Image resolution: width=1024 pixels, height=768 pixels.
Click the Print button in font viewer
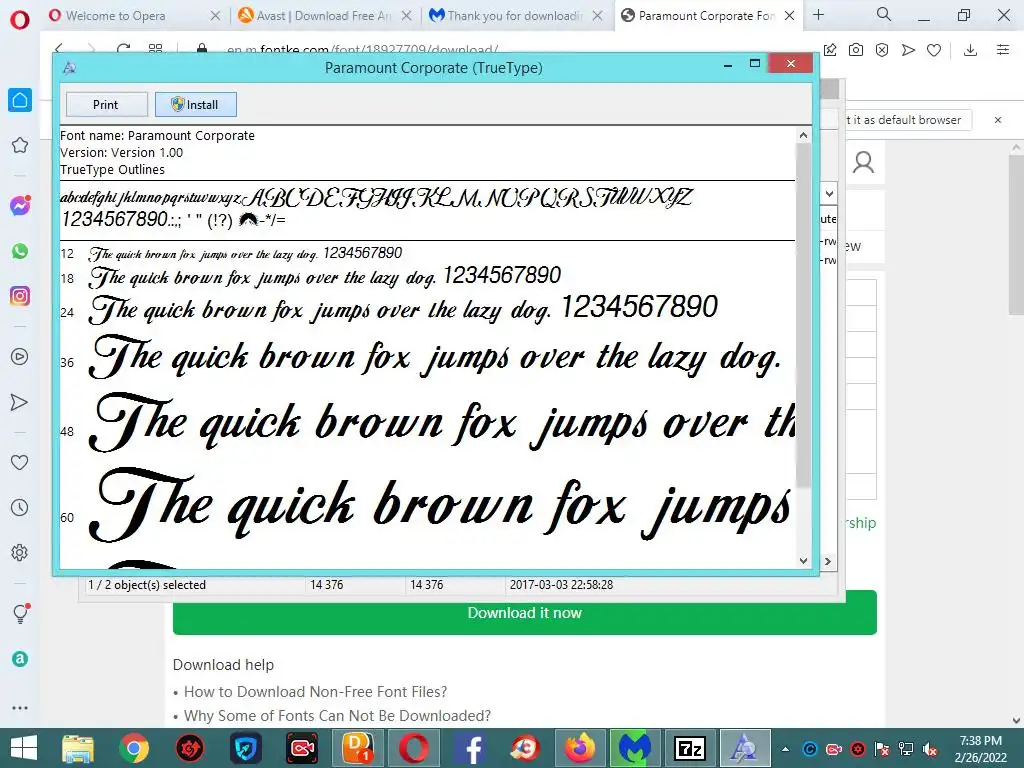coord(106,104)
